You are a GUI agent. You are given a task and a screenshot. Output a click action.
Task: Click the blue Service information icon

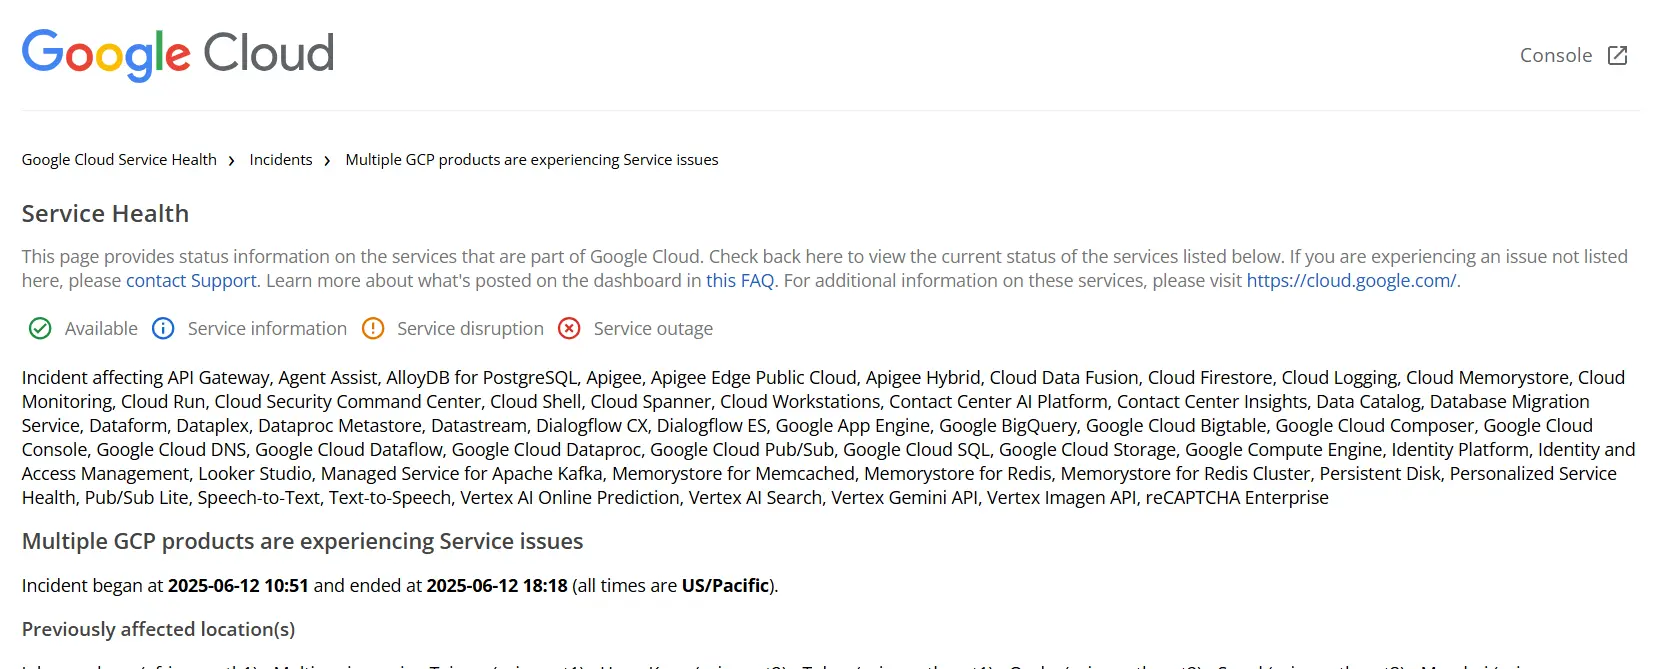pyautogui.click(x=163, y=329)
